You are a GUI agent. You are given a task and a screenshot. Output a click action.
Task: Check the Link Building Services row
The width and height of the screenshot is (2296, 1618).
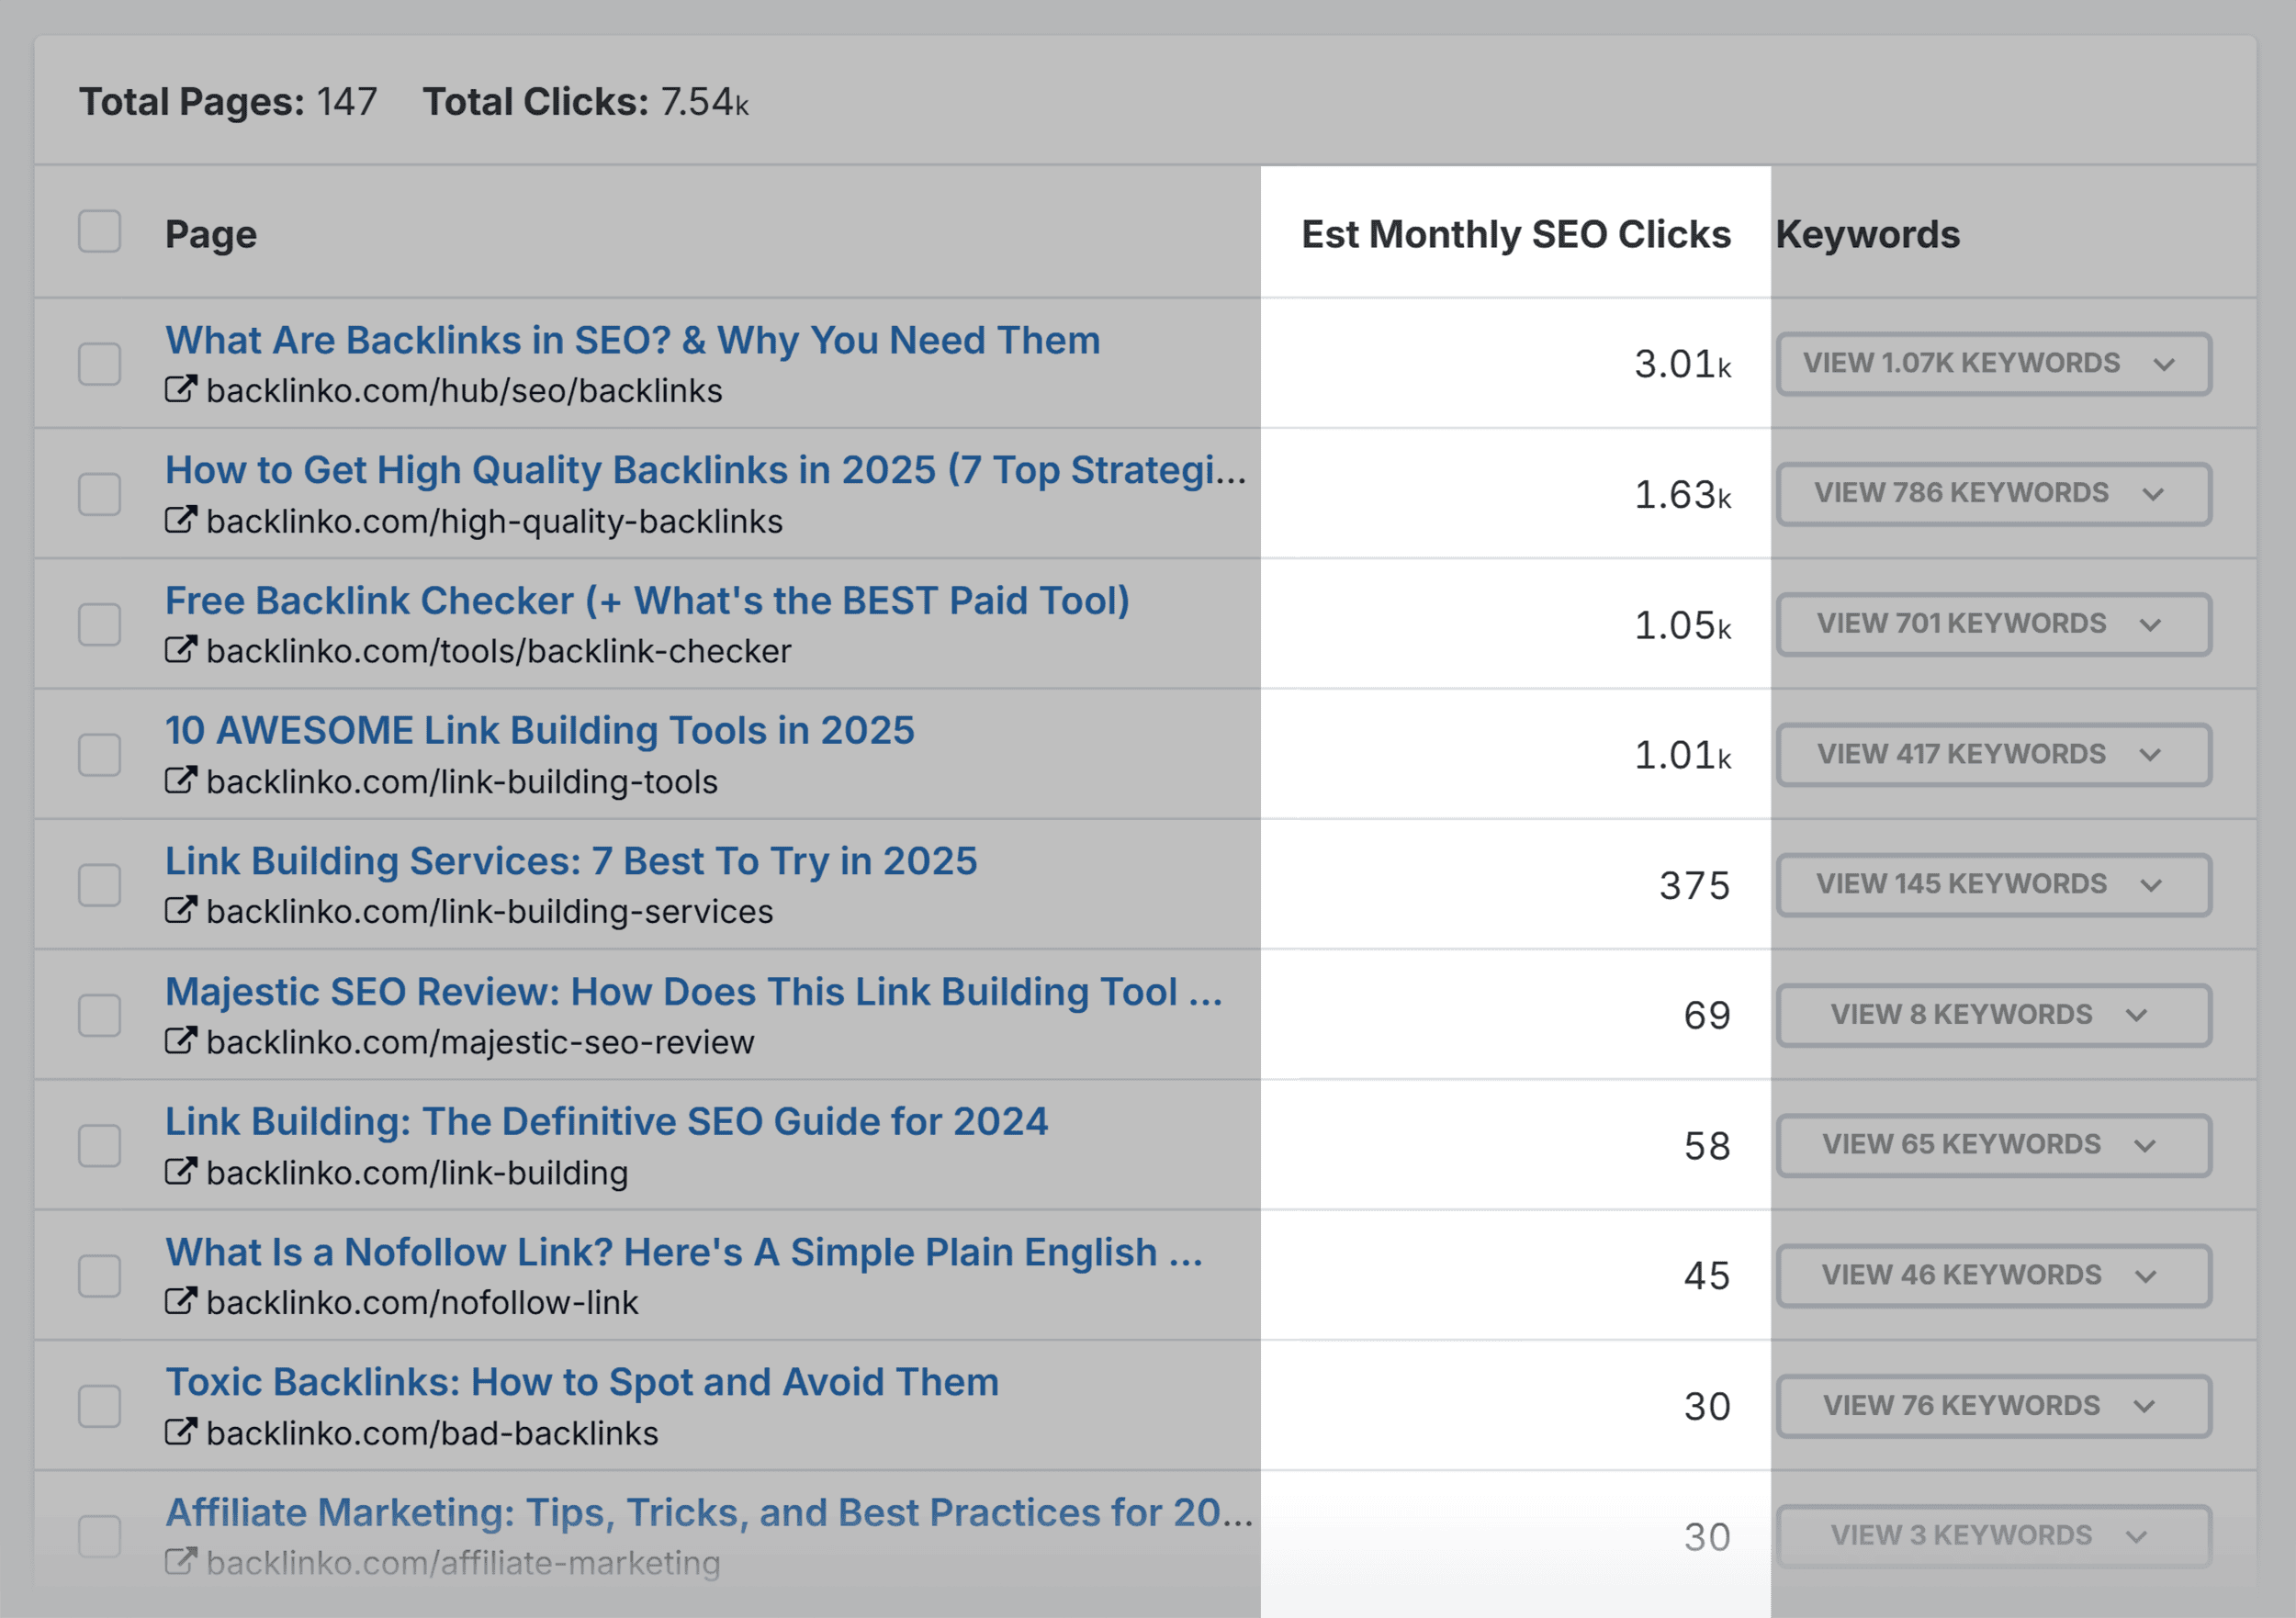click(100, 885)
